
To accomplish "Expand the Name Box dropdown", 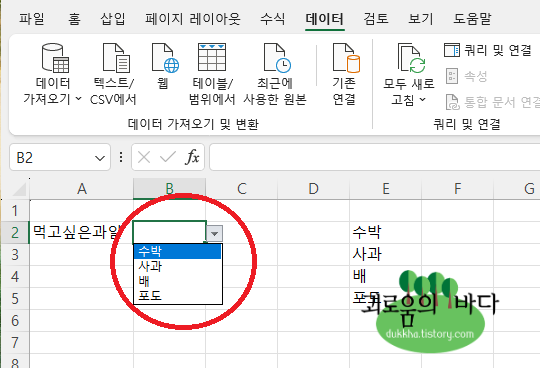I will pyautogui.click(x=100, y=158).
